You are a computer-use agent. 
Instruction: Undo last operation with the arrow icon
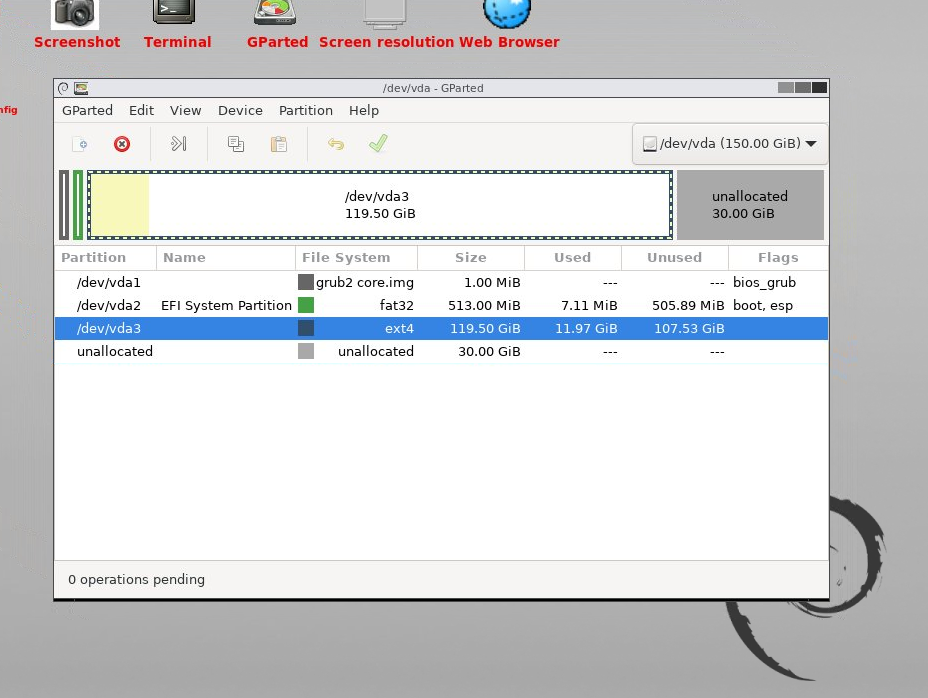point(336,144)
